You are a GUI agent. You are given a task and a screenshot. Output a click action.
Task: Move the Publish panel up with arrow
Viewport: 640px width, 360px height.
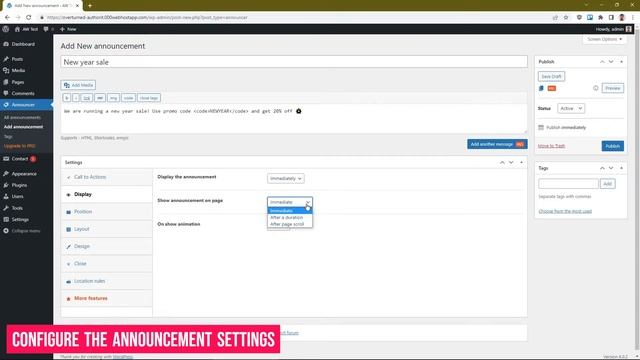point(602,62)
